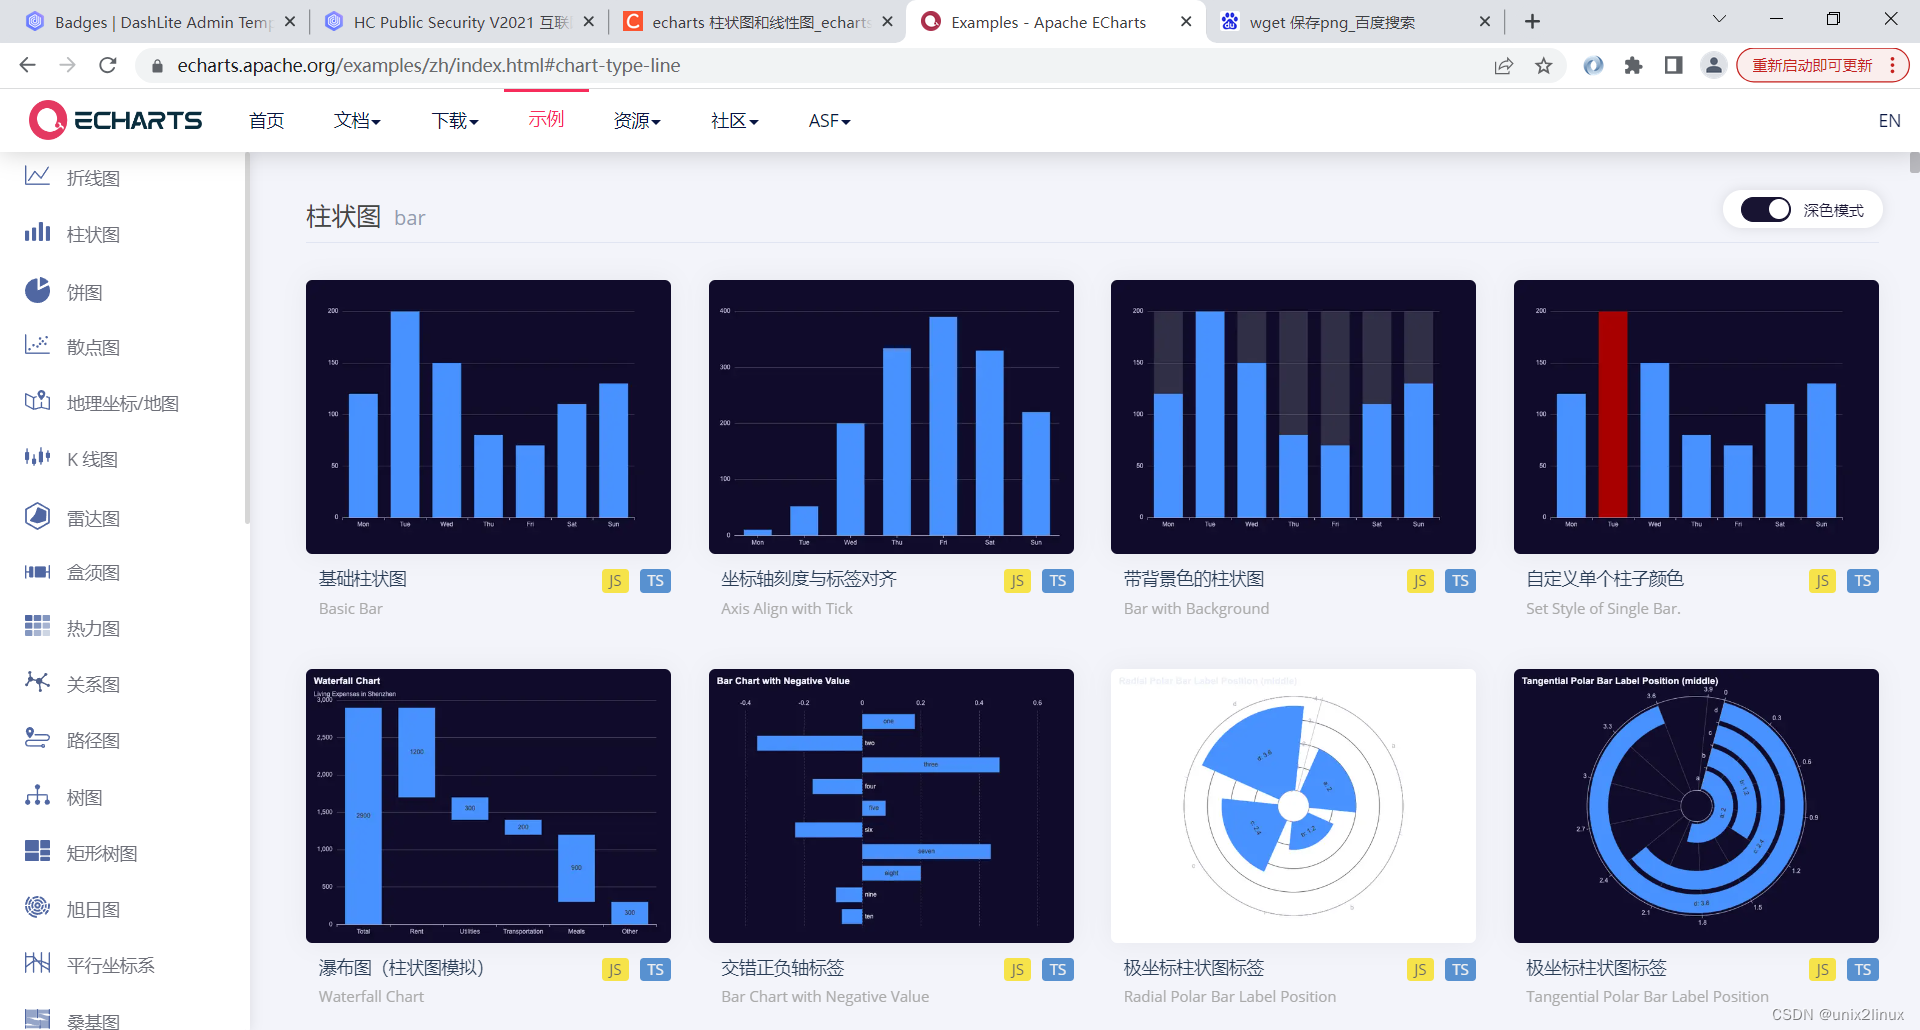1920x1030 pixels.
Task: Open the browser profile avatar icon
Action: point(1714,65)
